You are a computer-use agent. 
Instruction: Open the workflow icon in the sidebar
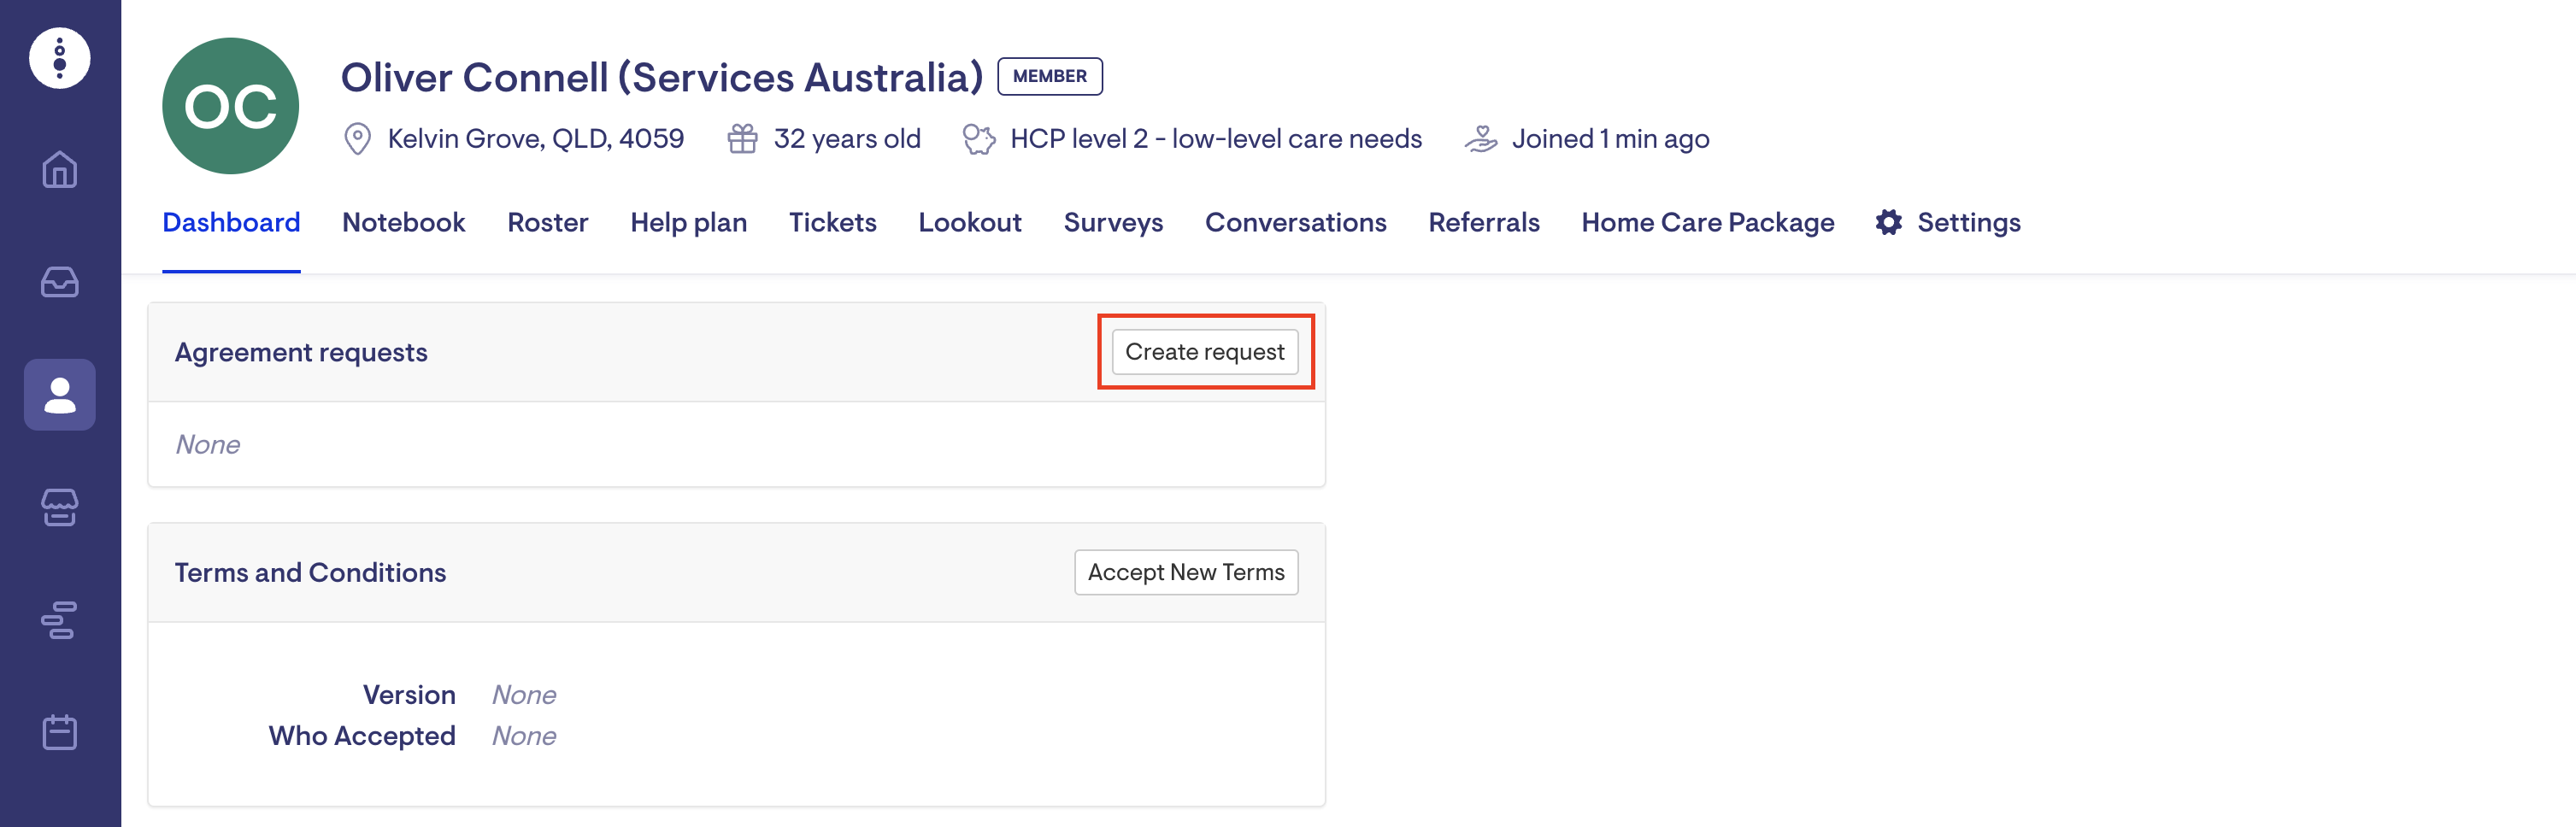tap(59, 620)
